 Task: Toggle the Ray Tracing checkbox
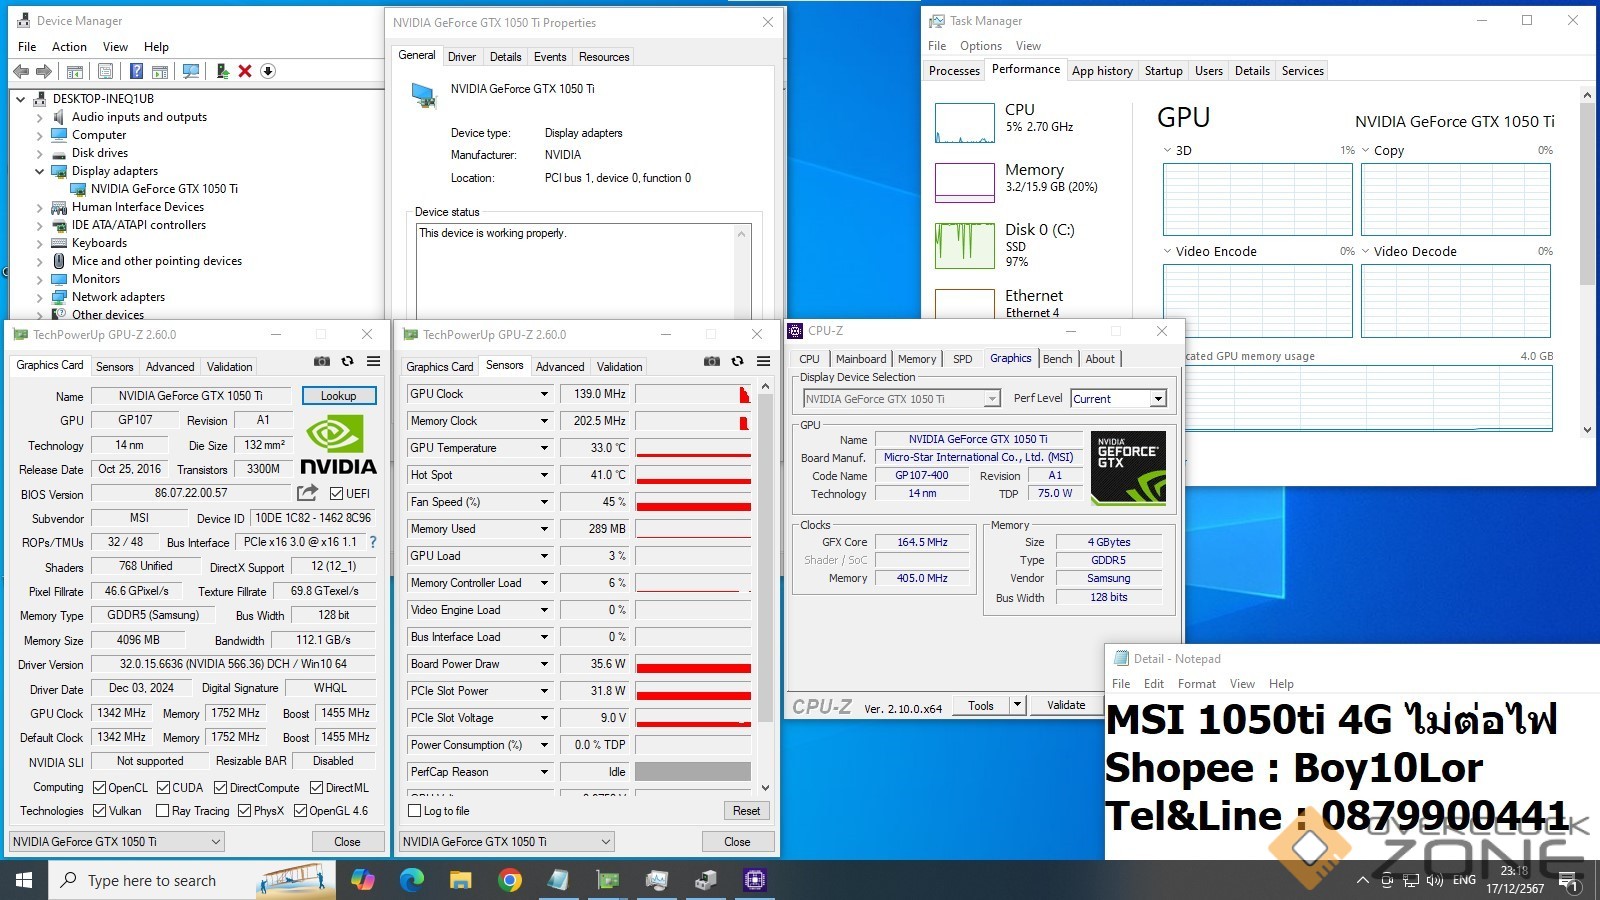[162, 811]
